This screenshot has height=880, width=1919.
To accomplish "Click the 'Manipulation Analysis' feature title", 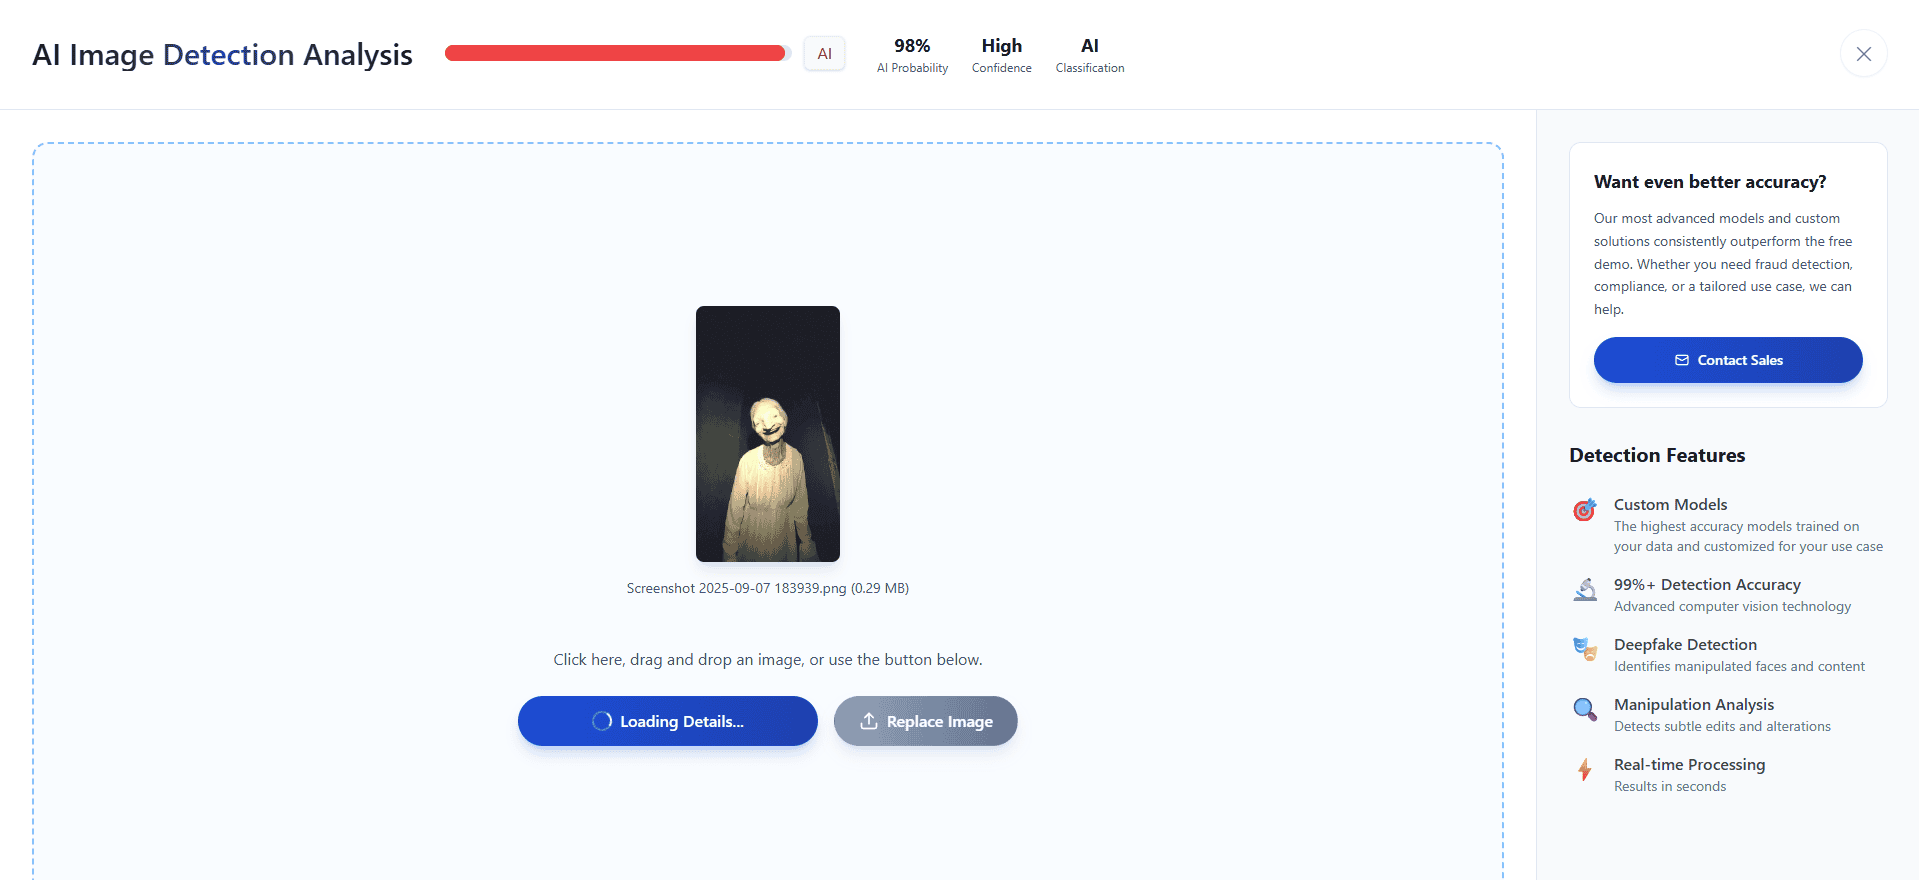I will (x=1694, y=705).
